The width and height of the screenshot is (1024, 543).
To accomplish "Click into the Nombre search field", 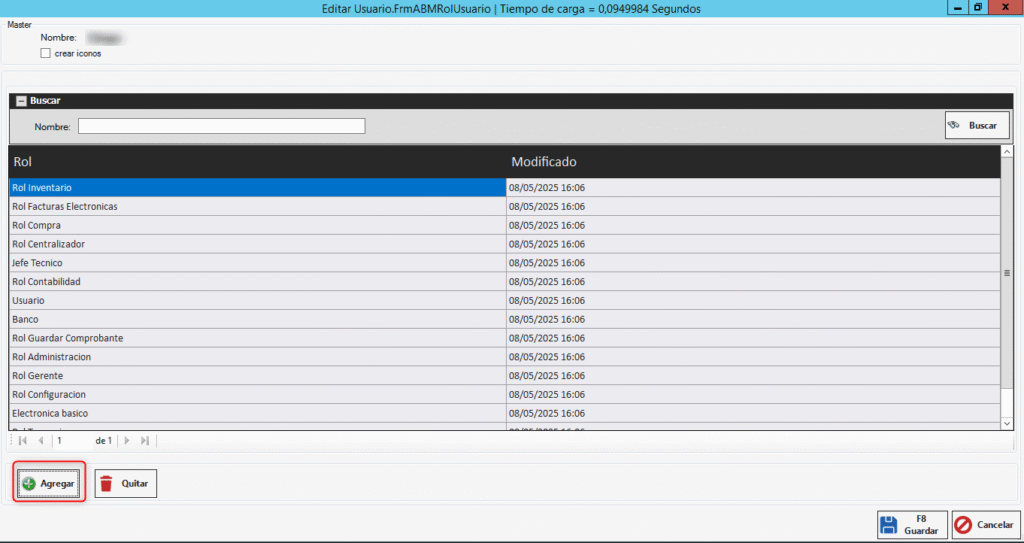I will pos(221,126).
